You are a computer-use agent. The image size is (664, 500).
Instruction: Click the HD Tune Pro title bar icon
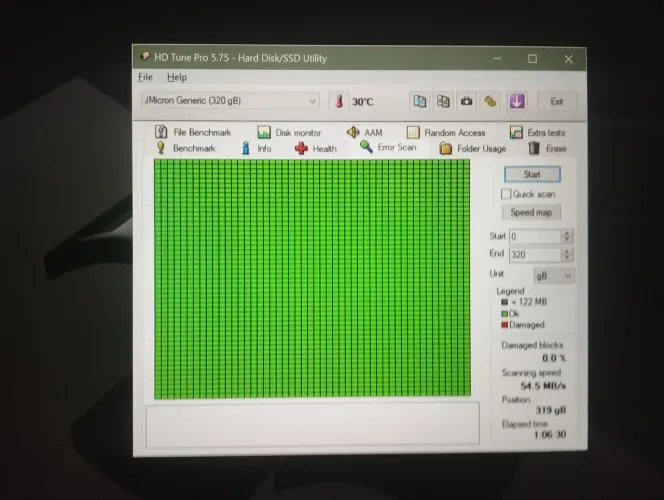[x=145, y=57]
